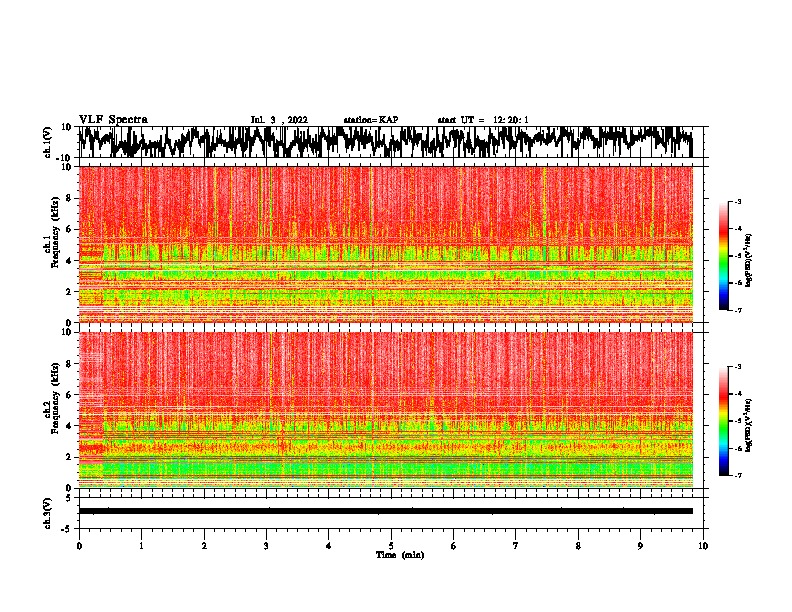Click the "4" kHz tick of ch.2 spectrogram

click(x=69, y=426)
